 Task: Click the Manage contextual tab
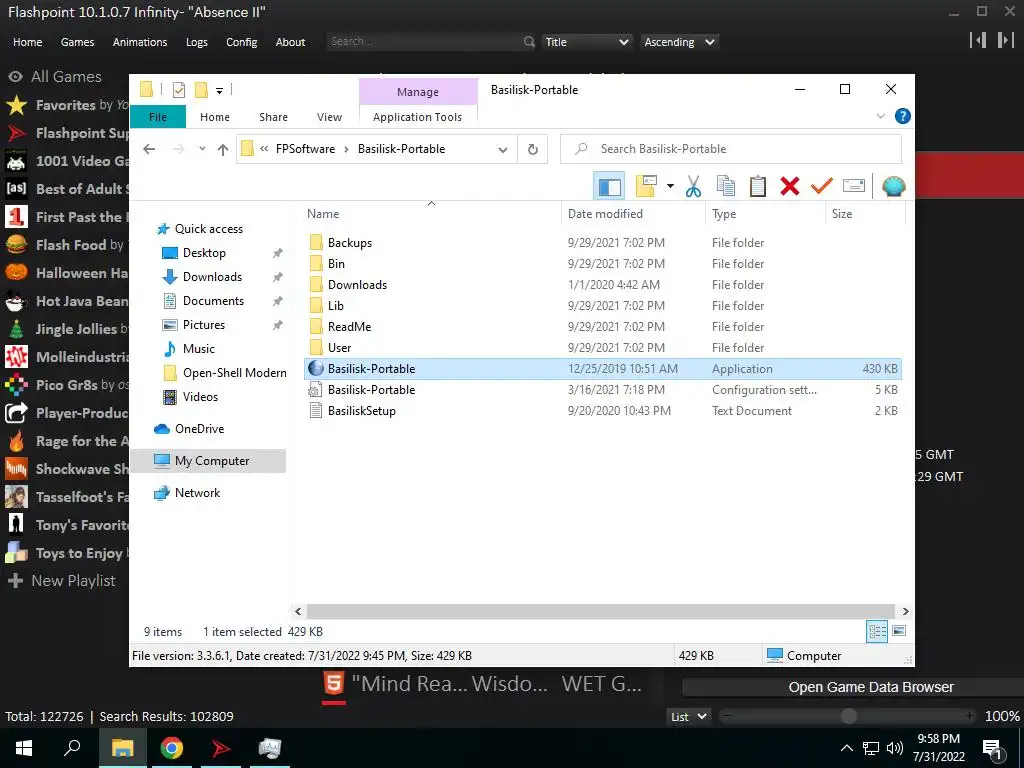tap(418, 92)
